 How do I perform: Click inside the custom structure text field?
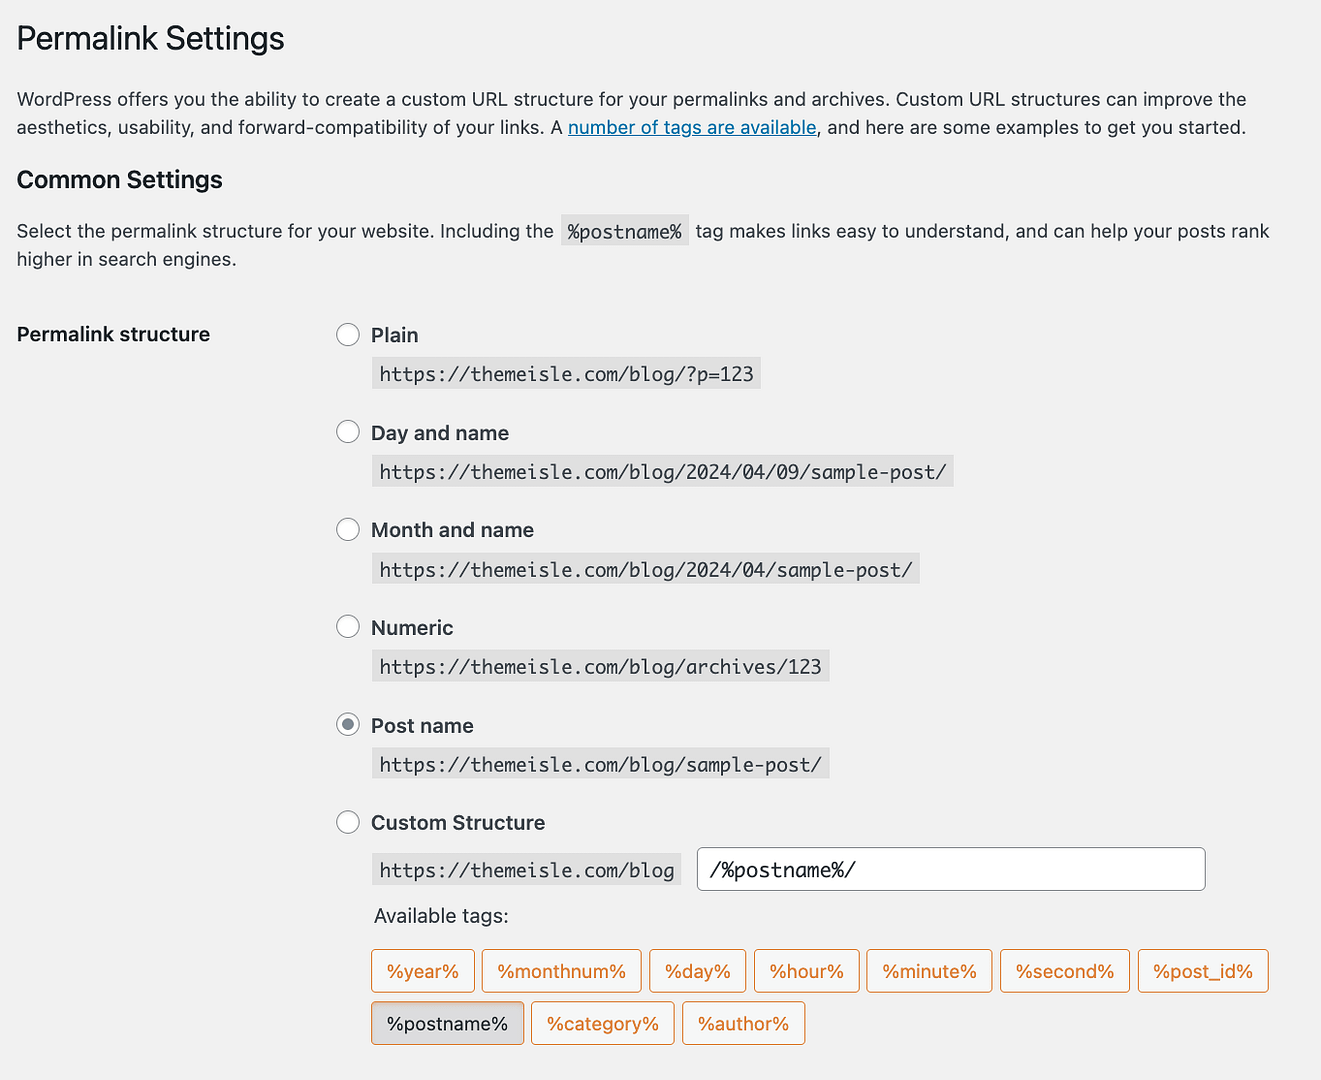pyautogui.click(x=950, y=868)
